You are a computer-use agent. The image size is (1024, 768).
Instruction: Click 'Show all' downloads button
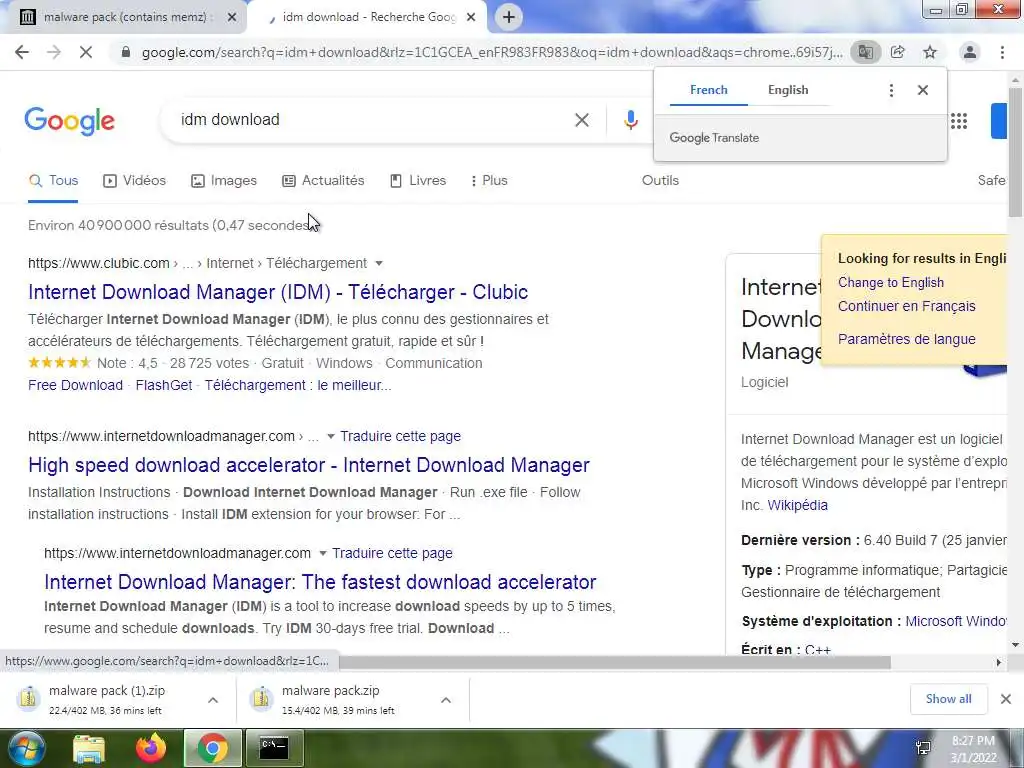(948, 699)
